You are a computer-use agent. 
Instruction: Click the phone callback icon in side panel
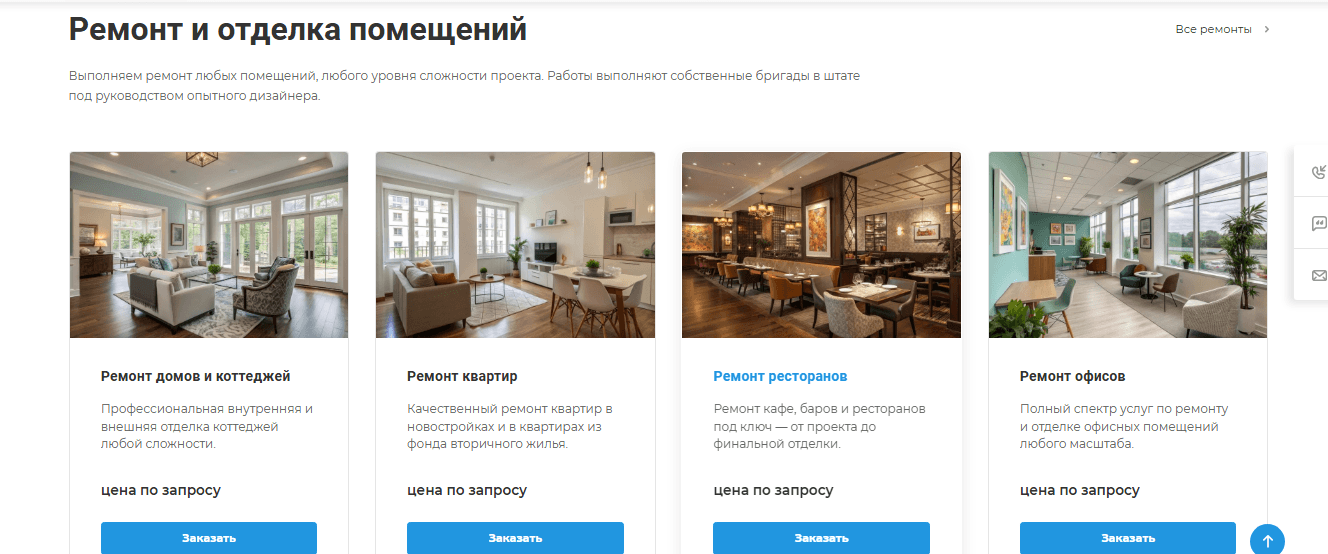click(1318, 172)
